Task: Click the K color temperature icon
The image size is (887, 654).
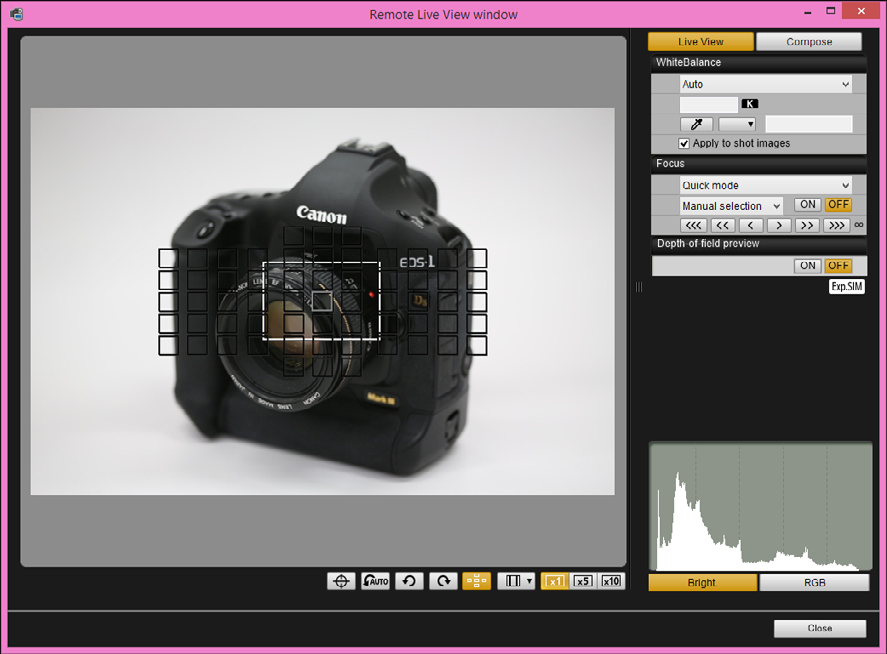Action: point(750,104)
